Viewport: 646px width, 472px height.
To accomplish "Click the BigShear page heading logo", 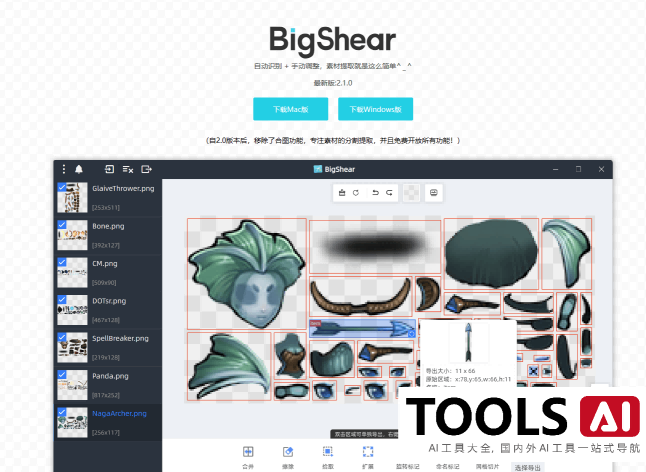I will pyautogui.click(x=332, y=41).
